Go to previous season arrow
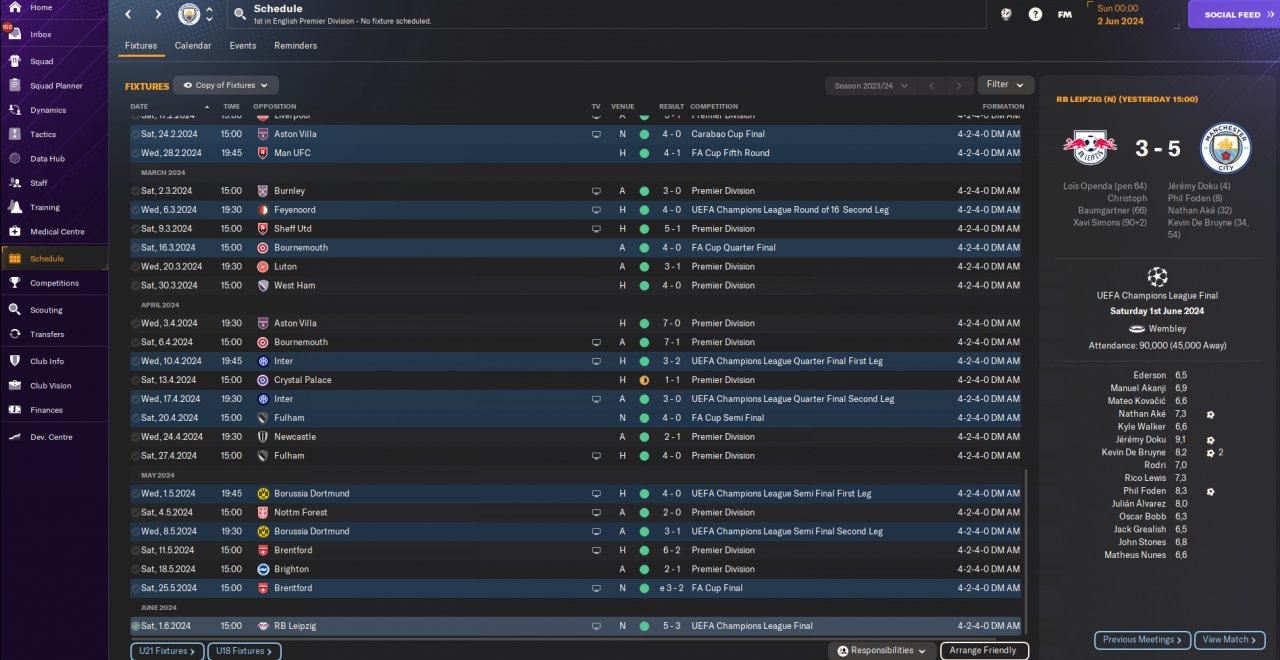This screenshot has width=1280, height=660. pos(931,86)
